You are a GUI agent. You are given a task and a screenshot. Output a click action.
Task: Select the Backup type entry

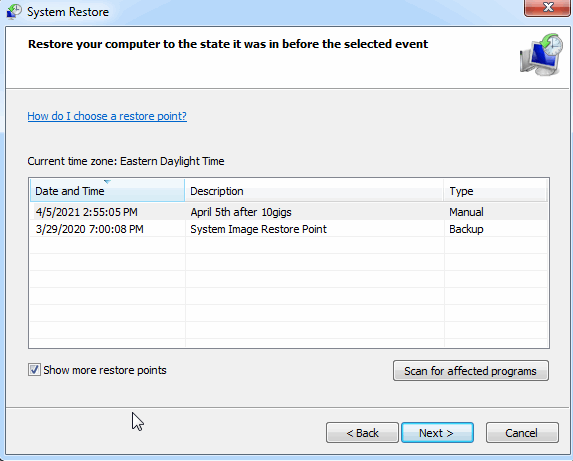click(466, 229)
